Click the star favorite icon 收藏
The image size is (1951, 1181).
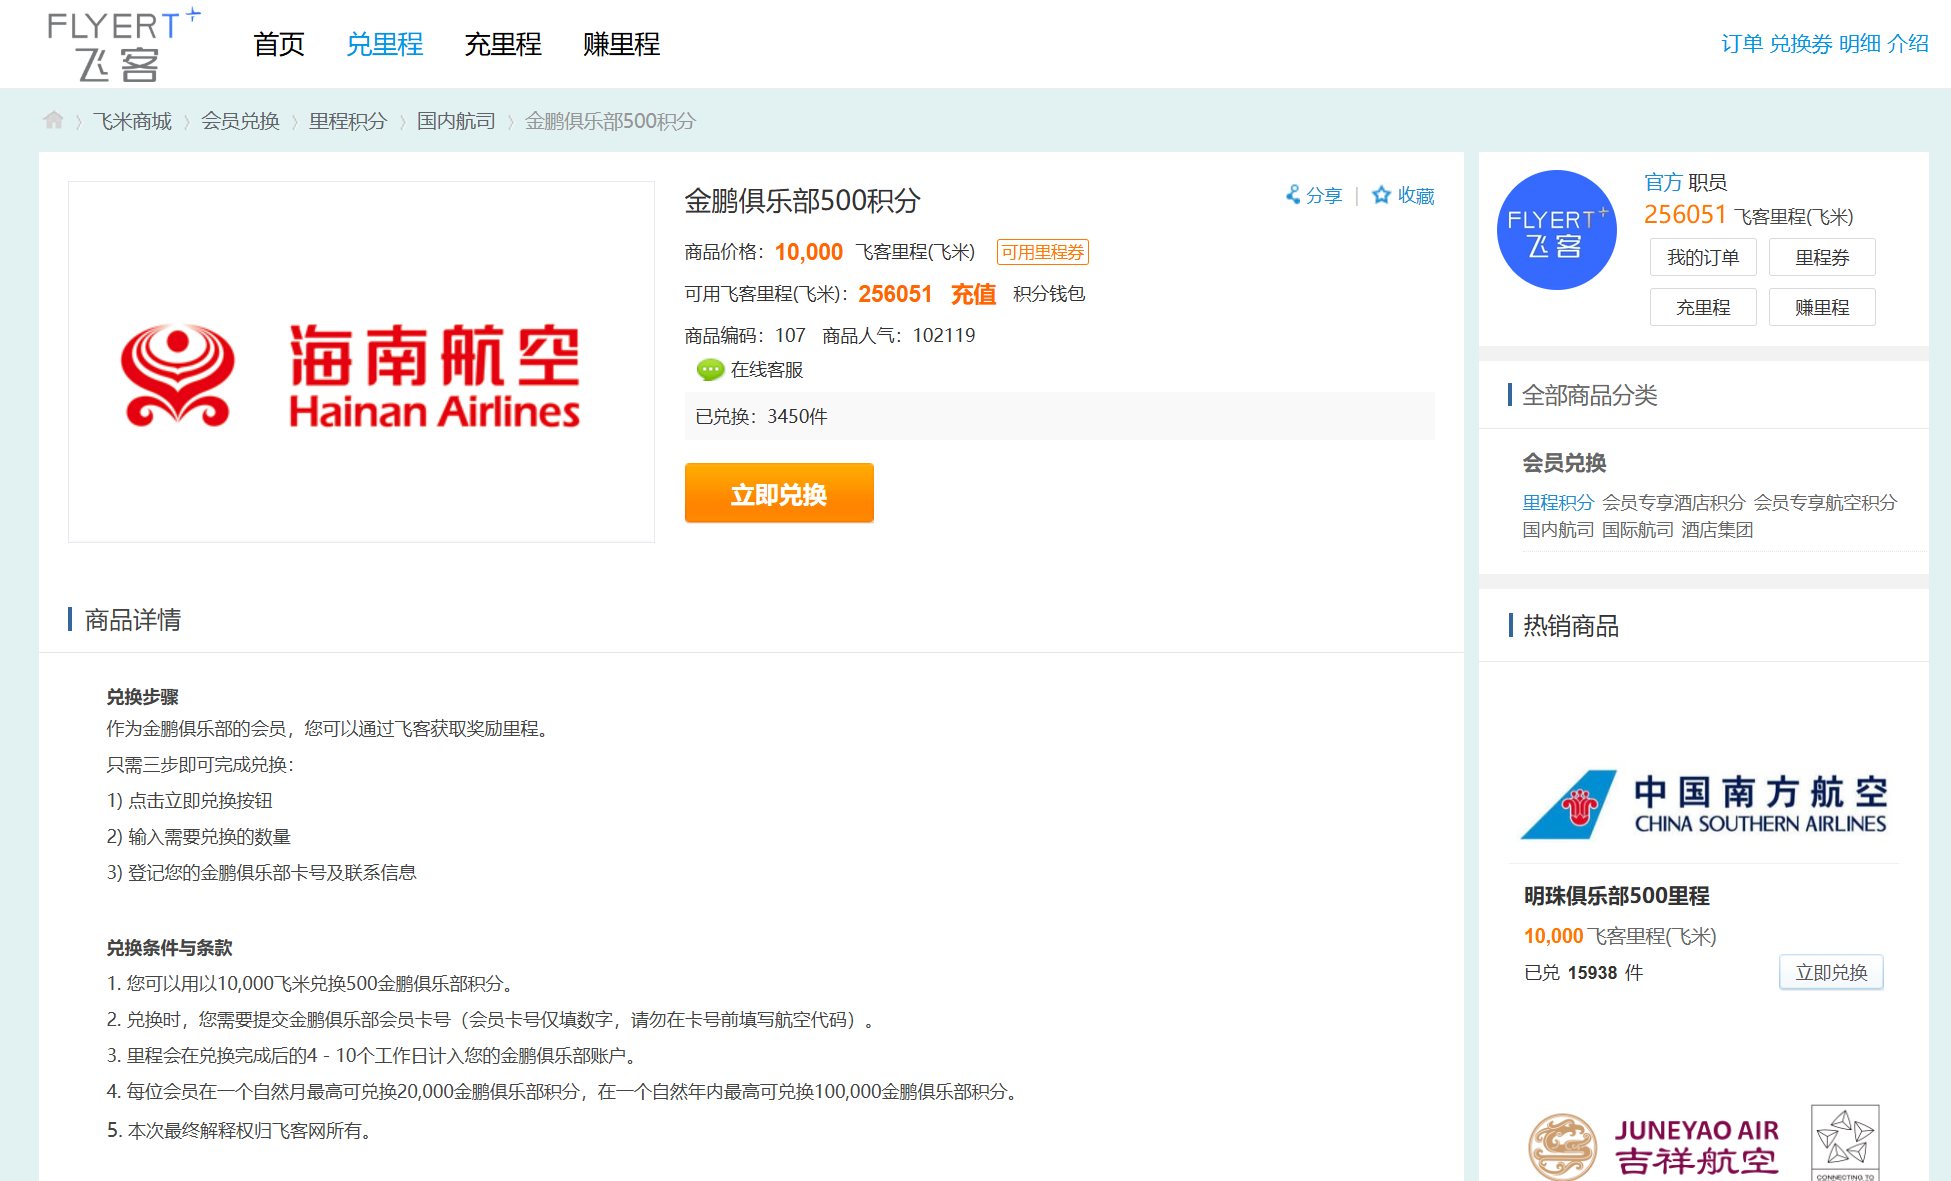(x=1381, y=195)
